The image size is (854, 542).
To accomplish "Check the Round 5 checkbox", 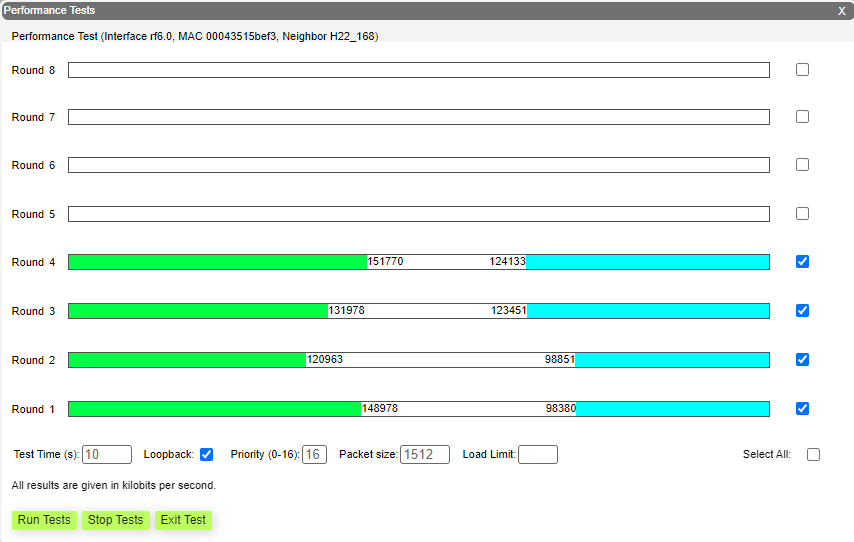I will [x=802, y=214].
